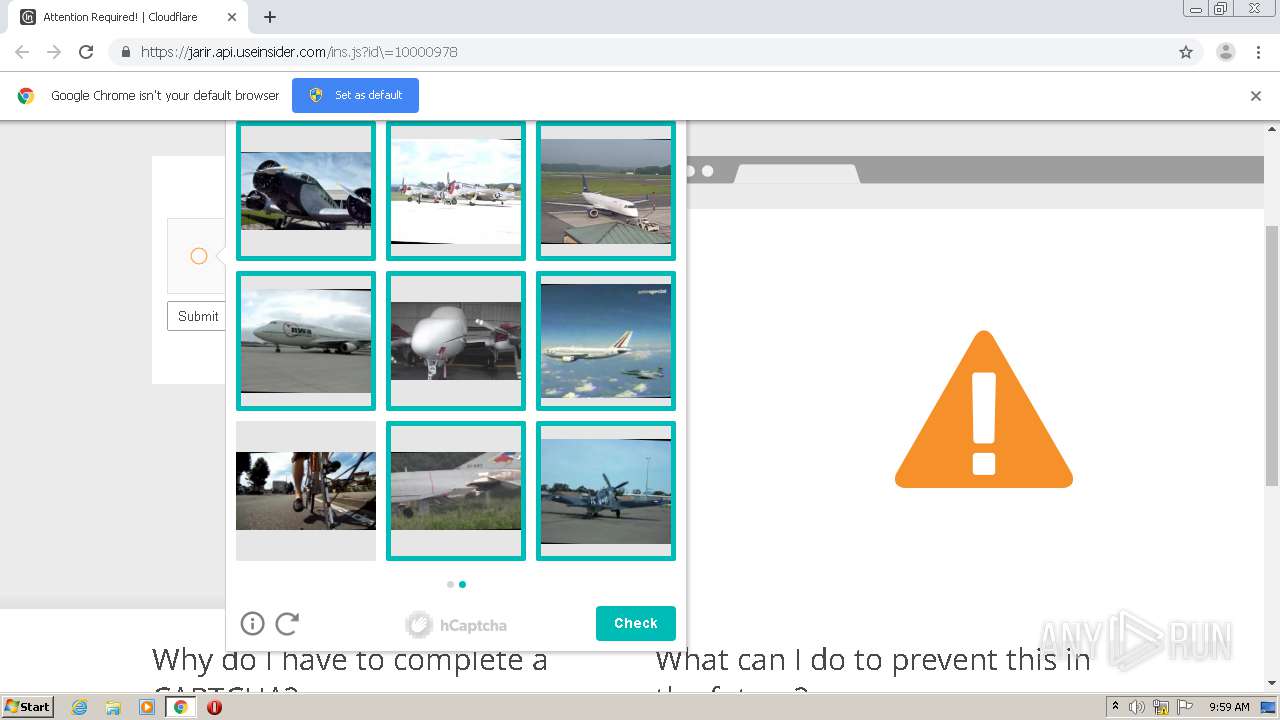1280x720 pixels.
Task: Click Chrome taskbar icon
Action: click(x=180, y=707)
